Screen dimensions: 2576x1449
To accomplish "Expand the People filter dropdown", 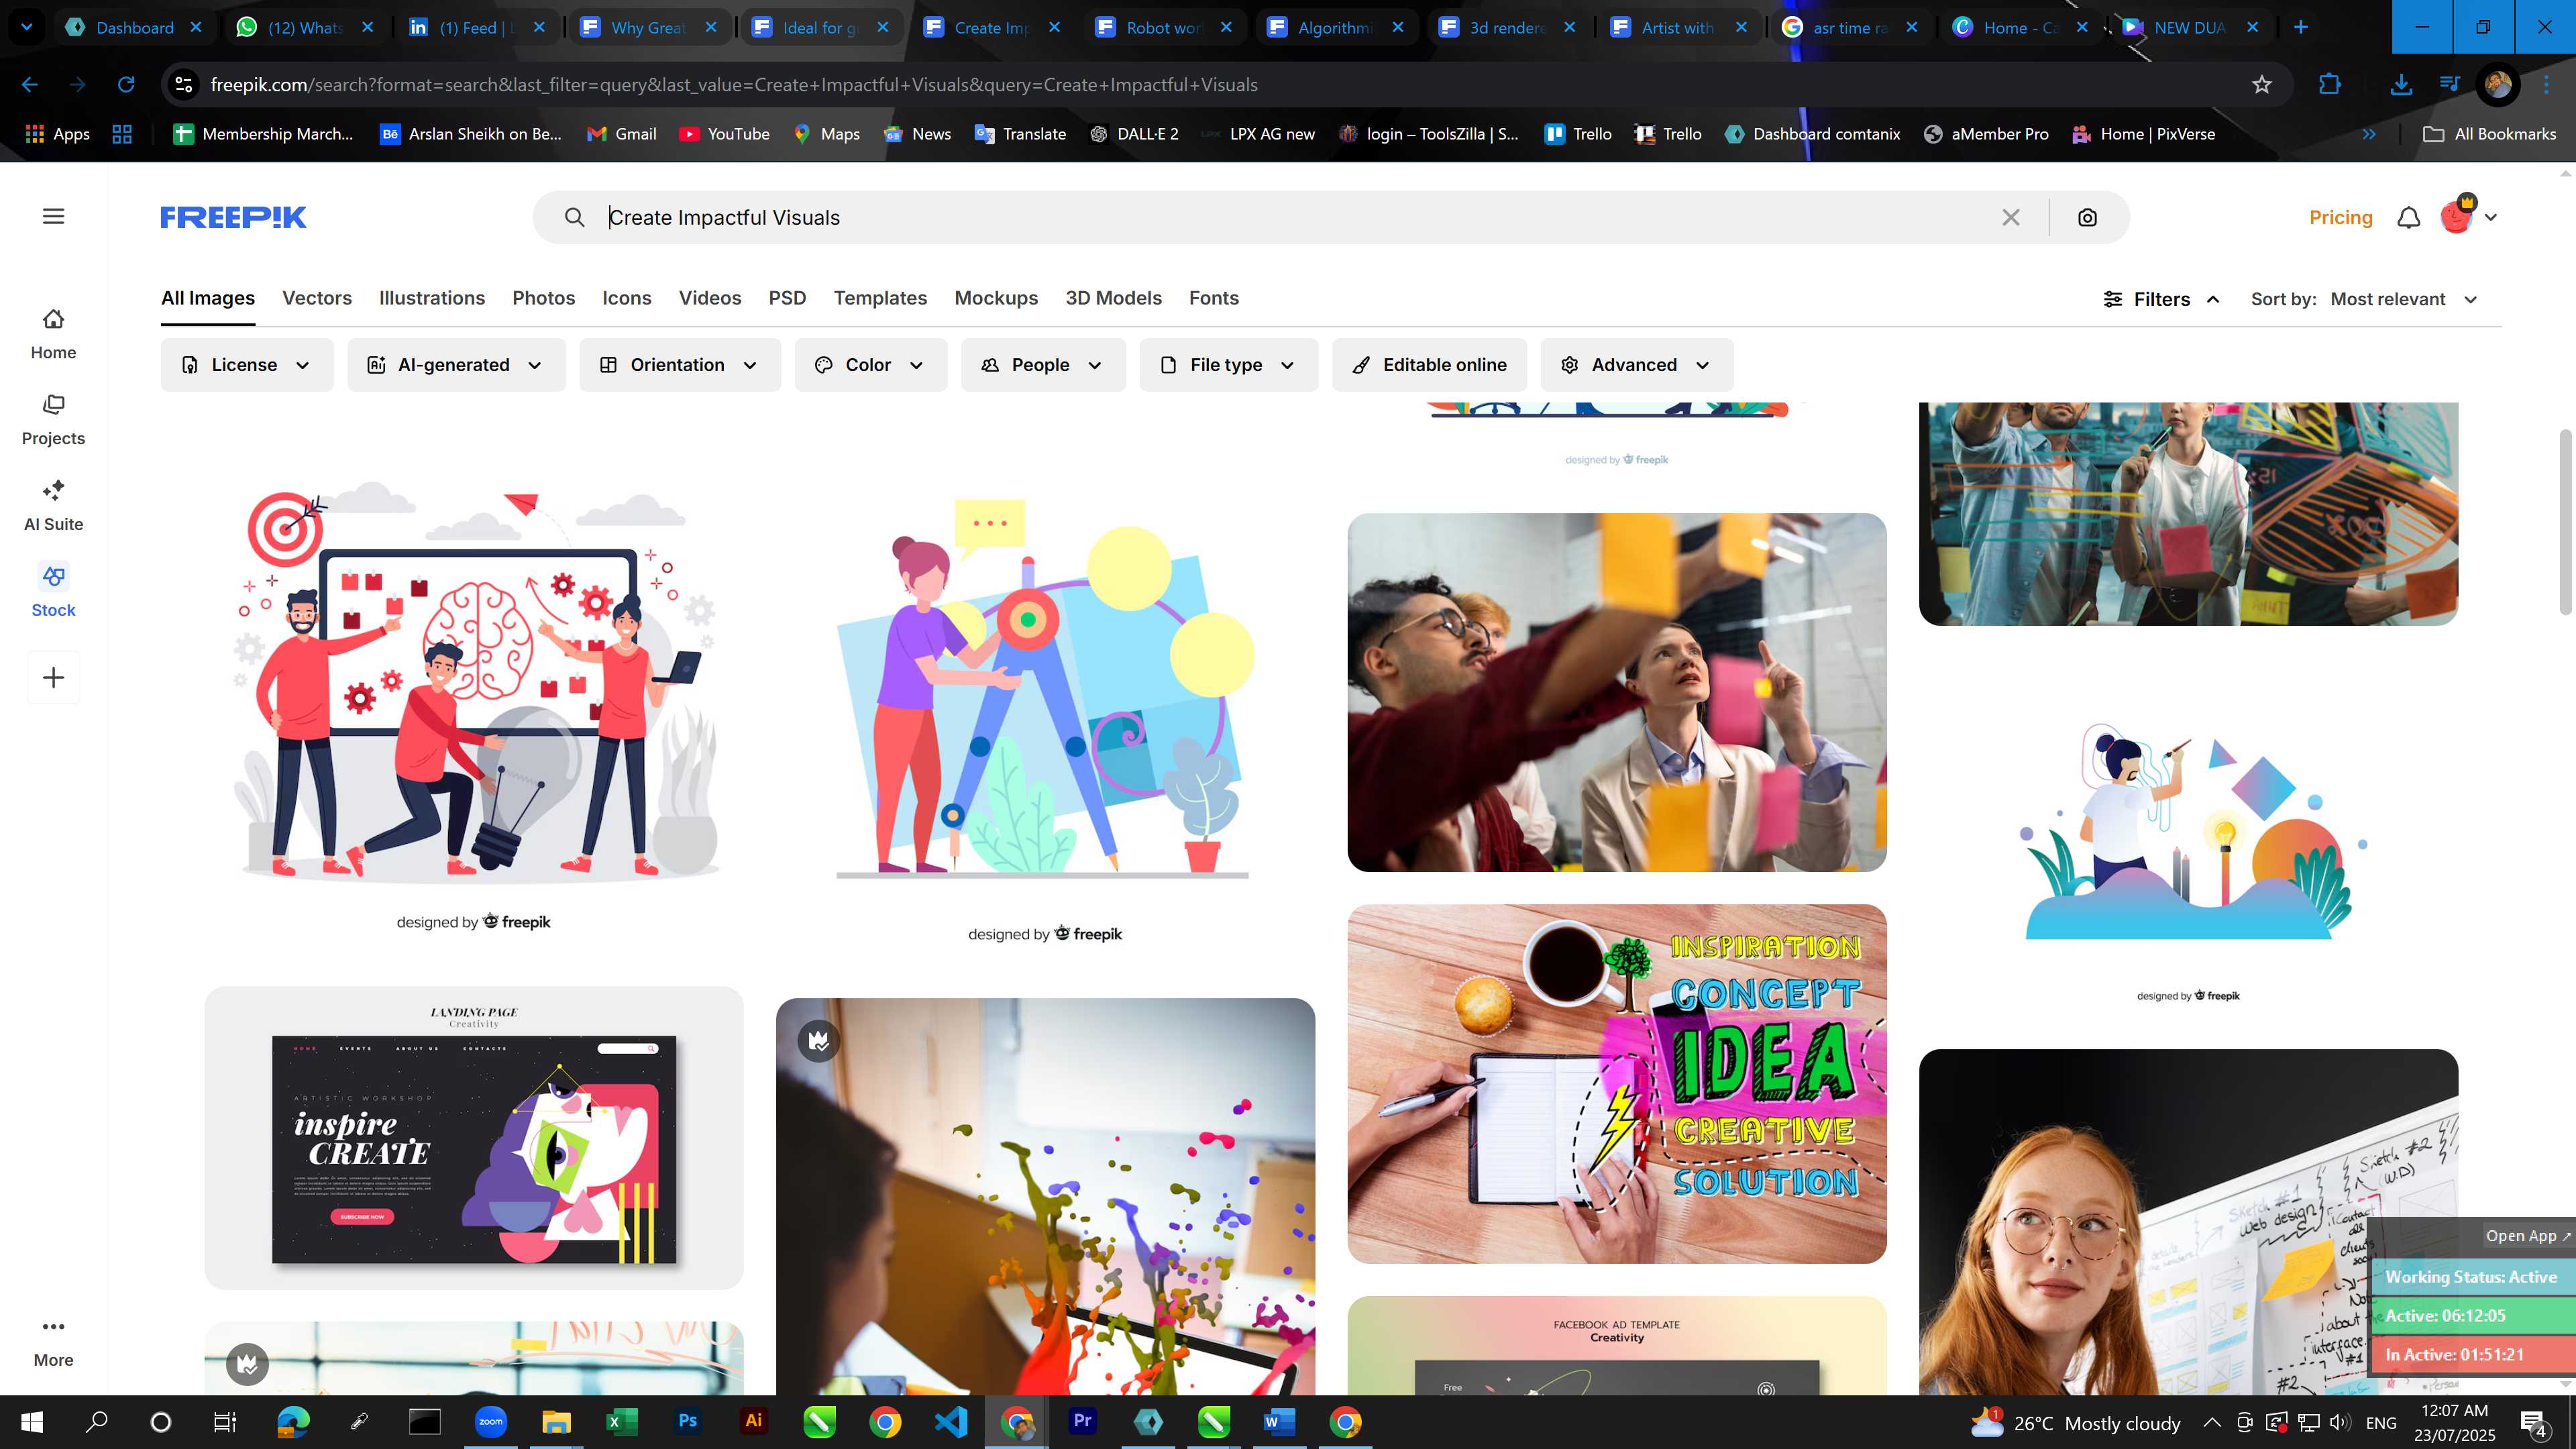I will 1043,365.
